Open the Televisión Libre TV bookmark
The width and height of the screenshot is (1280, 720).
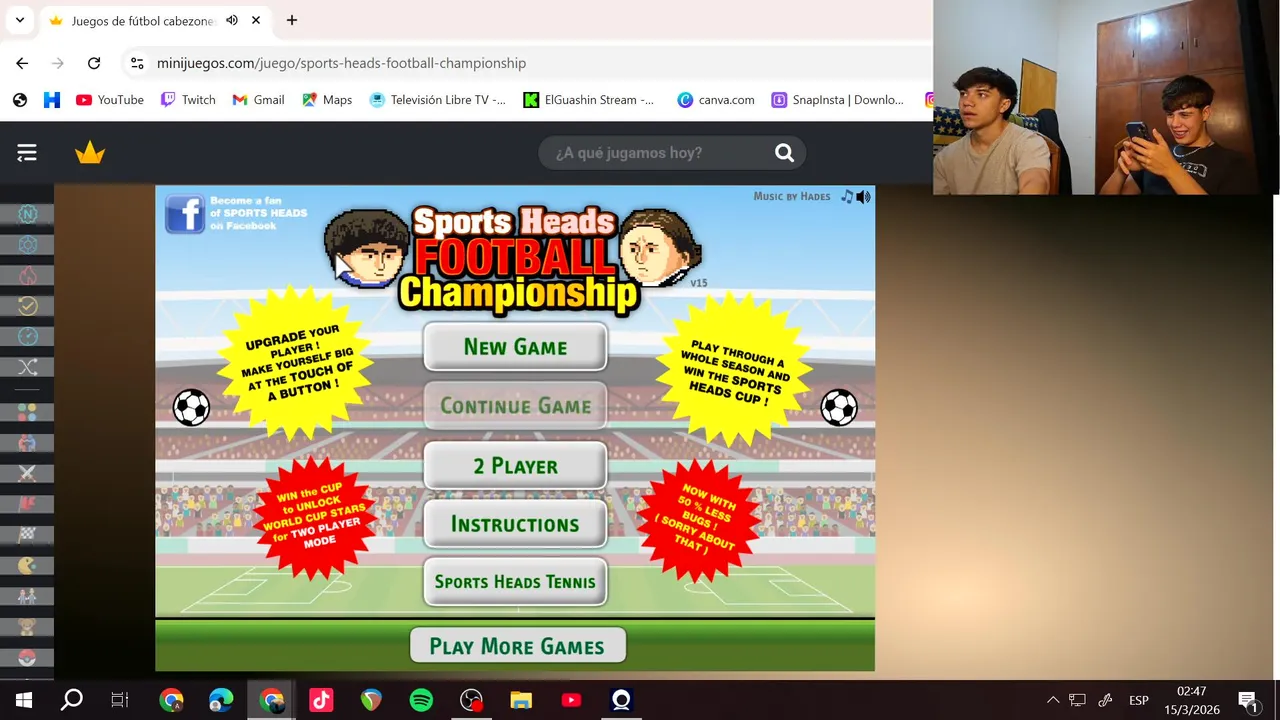tap(437, 100)
